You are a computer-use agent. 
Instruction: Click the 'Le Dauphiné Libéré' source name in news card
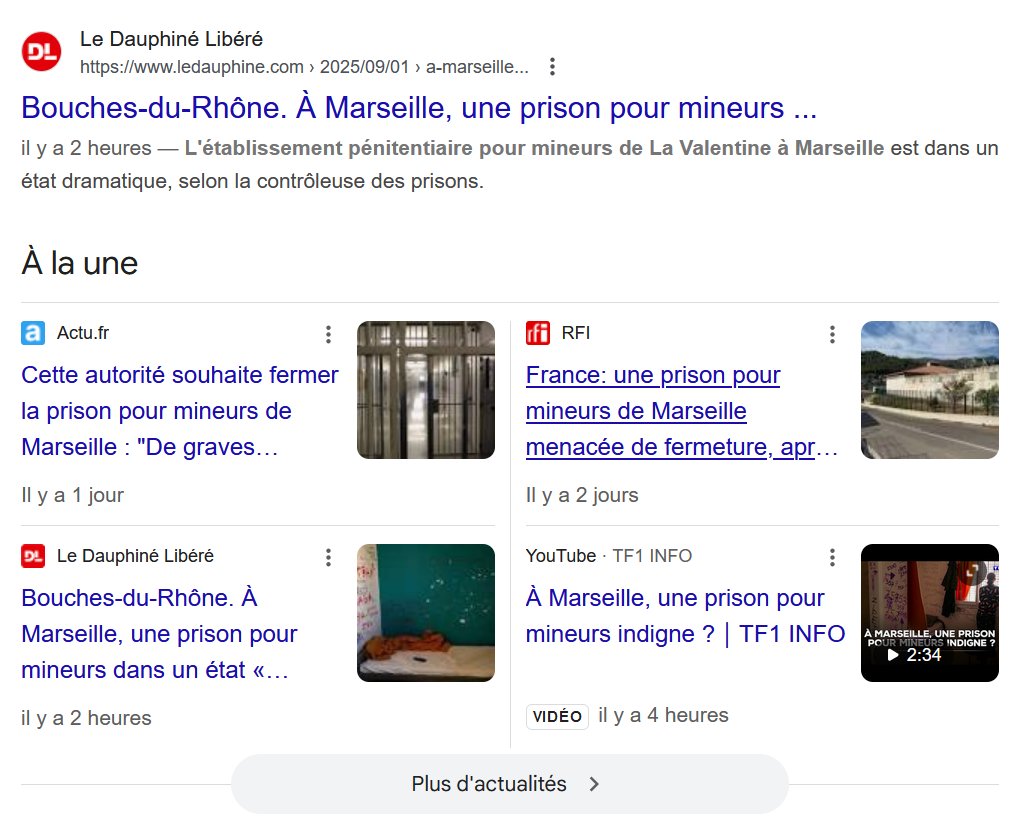pos(135,556)
